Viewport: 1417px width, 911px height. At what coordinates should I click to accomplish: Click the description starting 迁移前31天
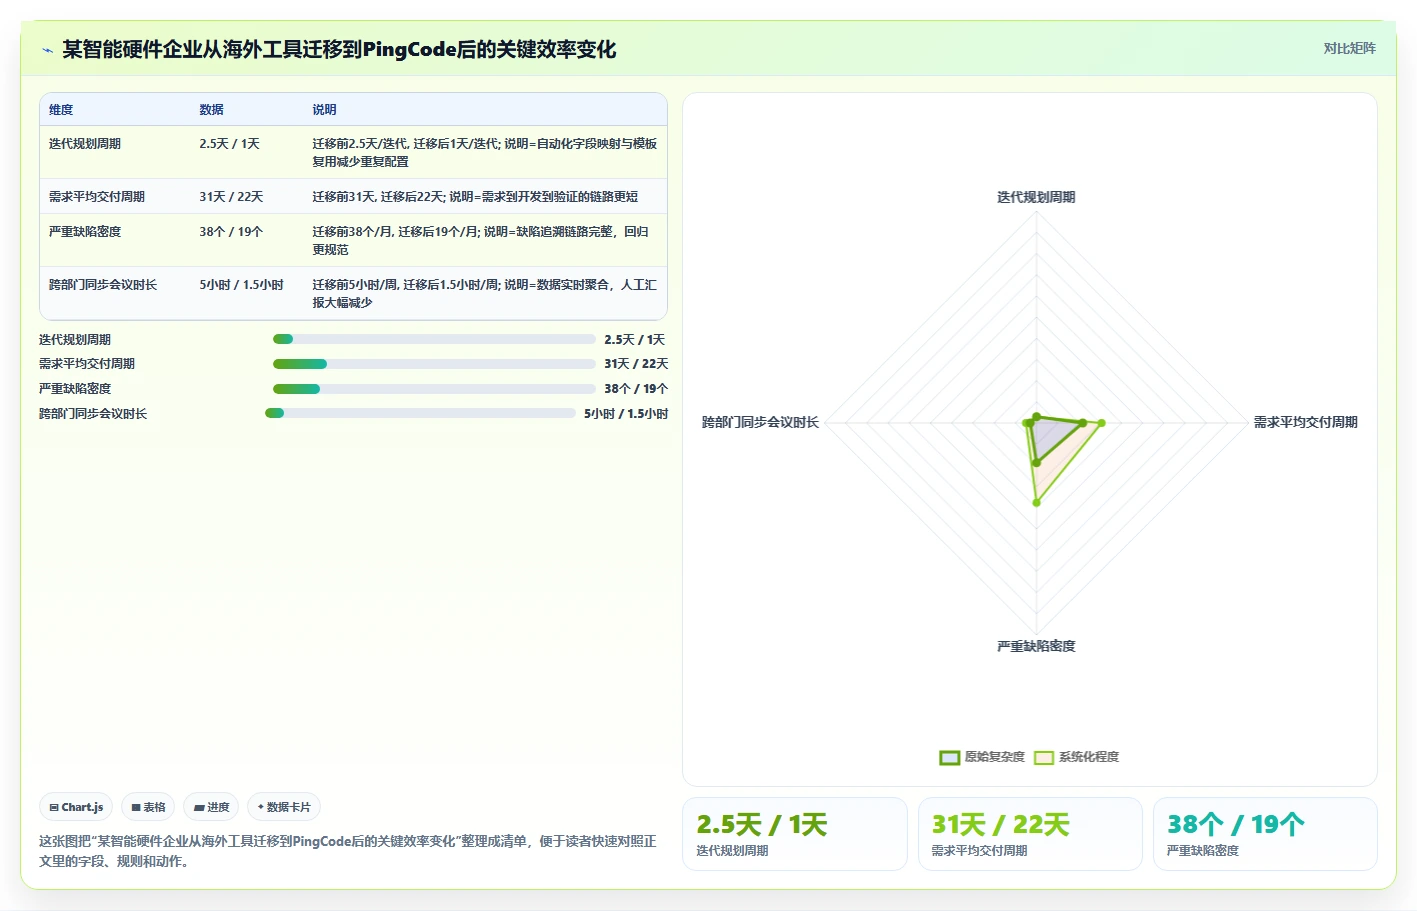coord(475,197)
